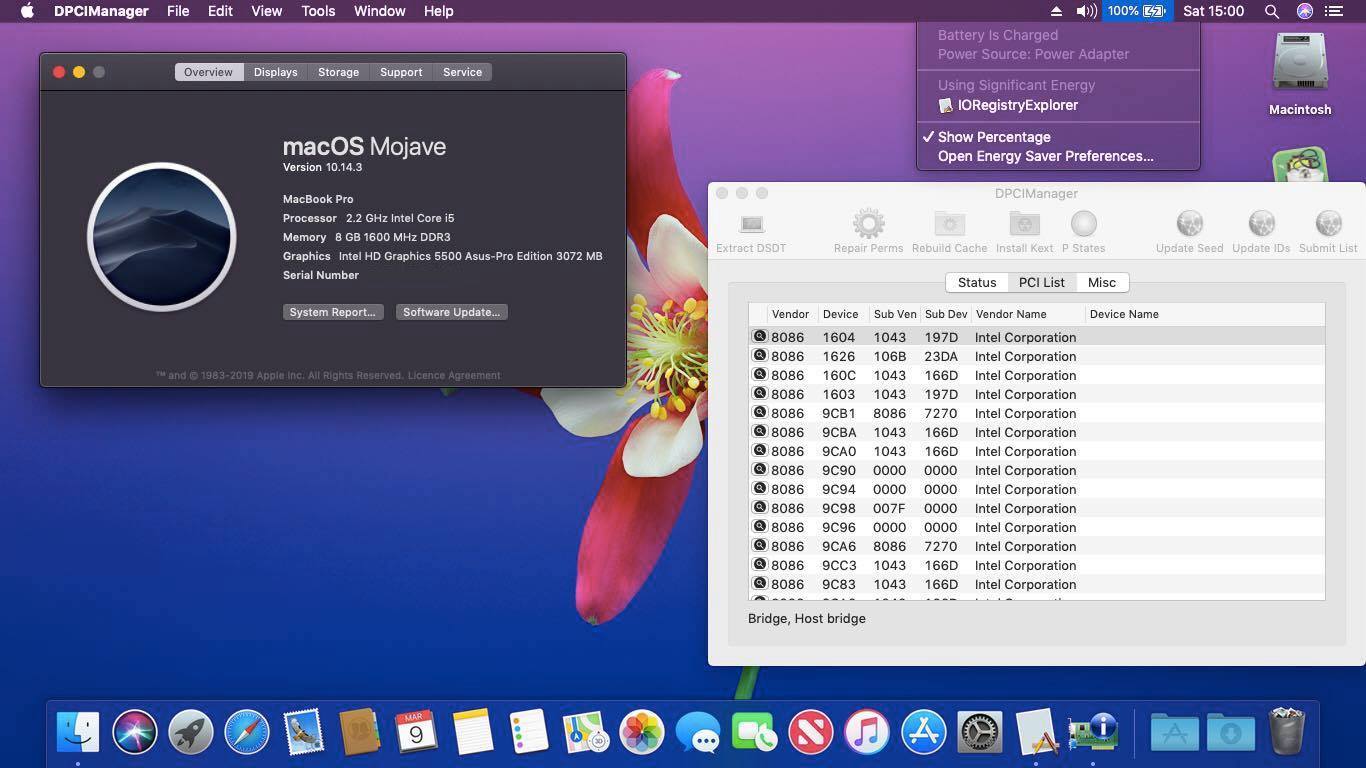Open the Support tab in About This Mac
This screenshot has width=1366, height=768.
click(401, 72)
